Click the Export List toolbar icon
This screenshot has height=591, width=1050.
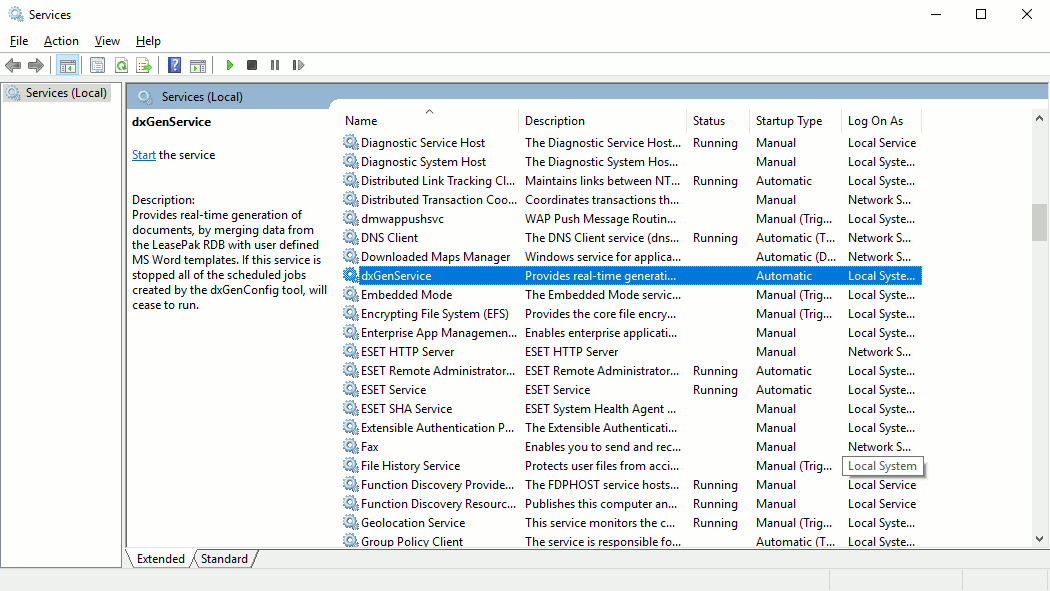pyautogui.click(x=144, y=66)
